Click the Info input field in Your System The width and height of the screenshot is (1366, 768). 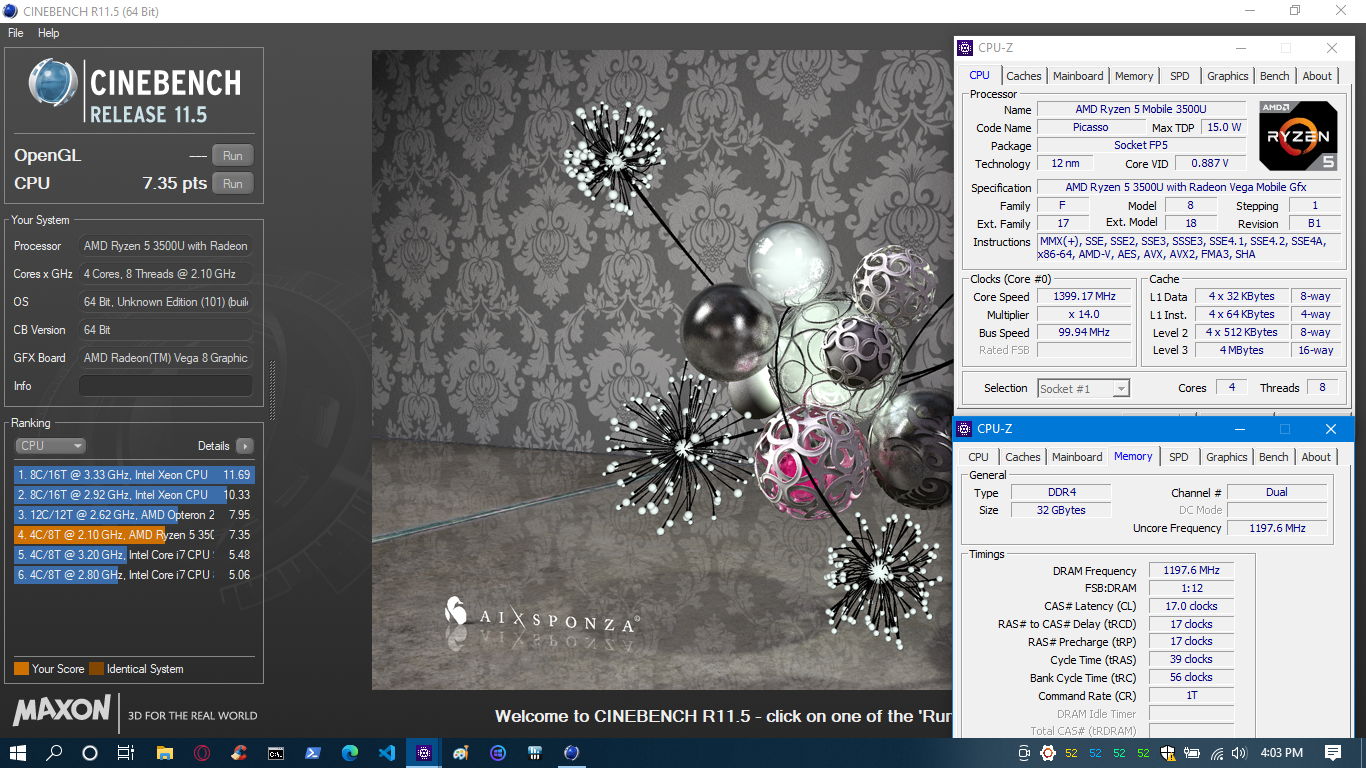pyautogui.click(x=166, y=386)
